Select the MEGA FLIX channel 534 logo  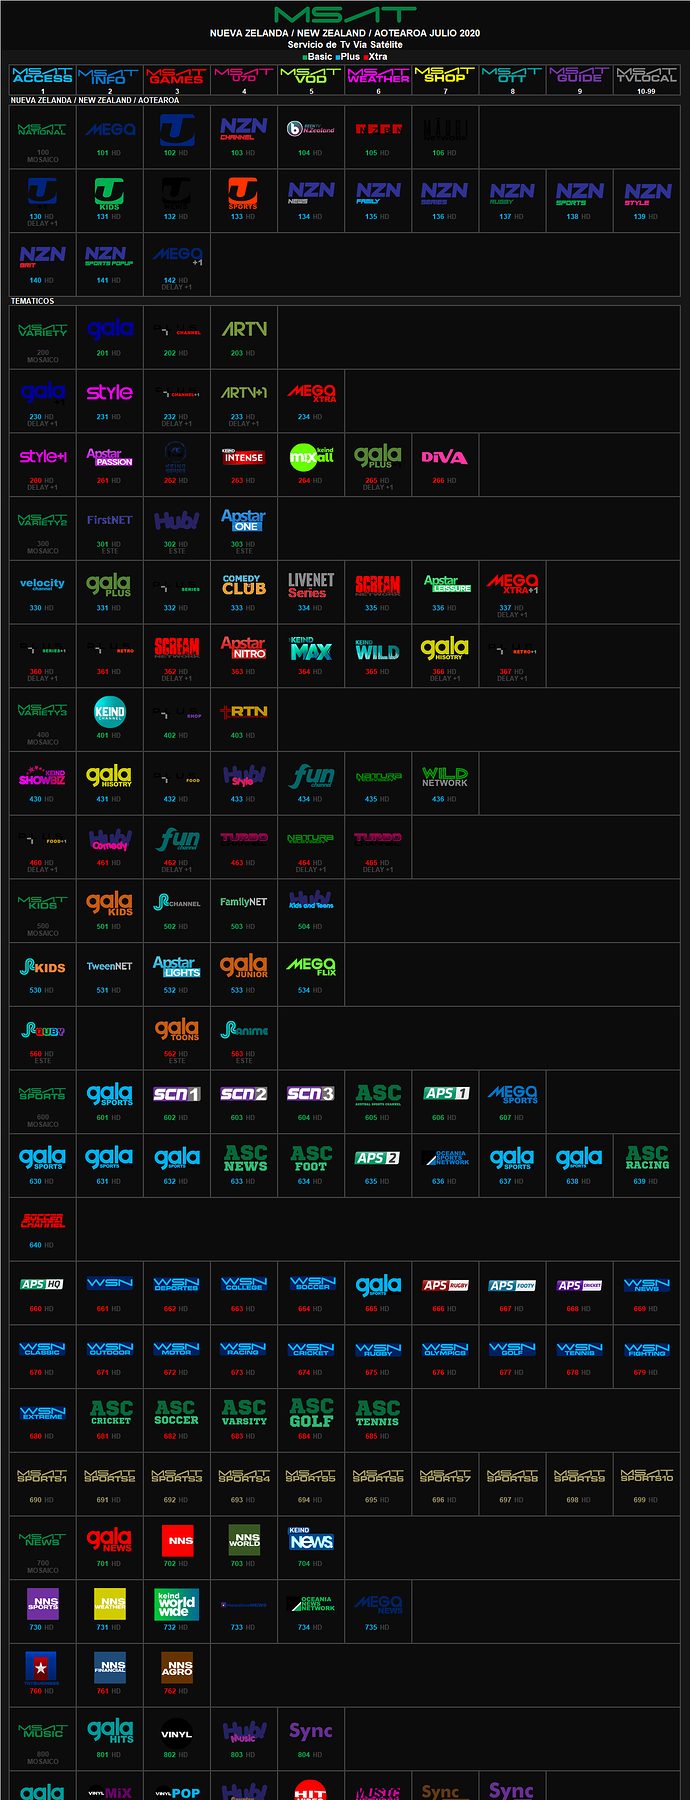(311, 966)
